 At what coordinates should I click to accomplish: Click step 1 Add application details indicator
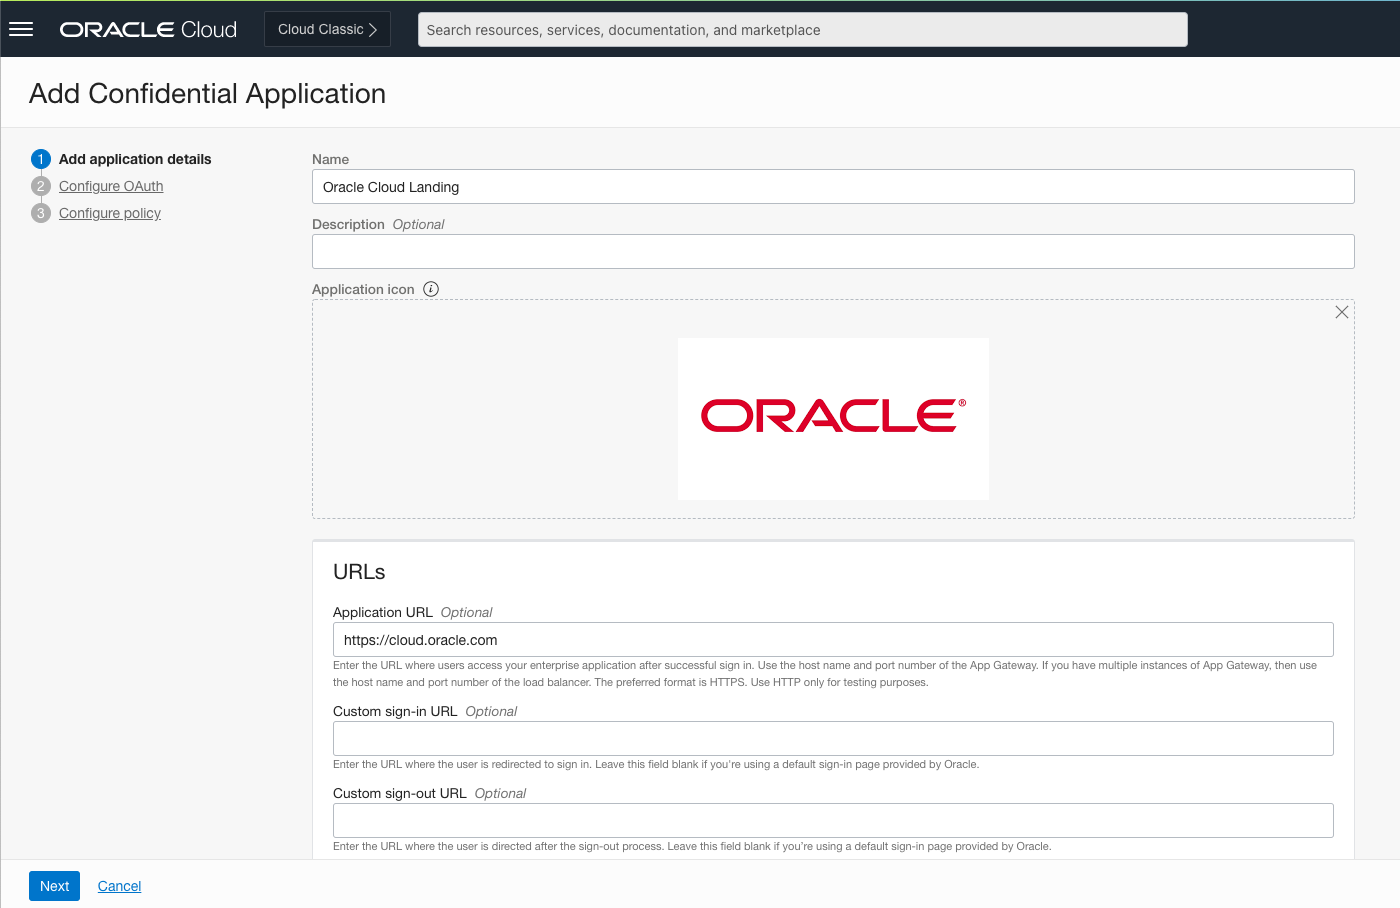(40, 158)
